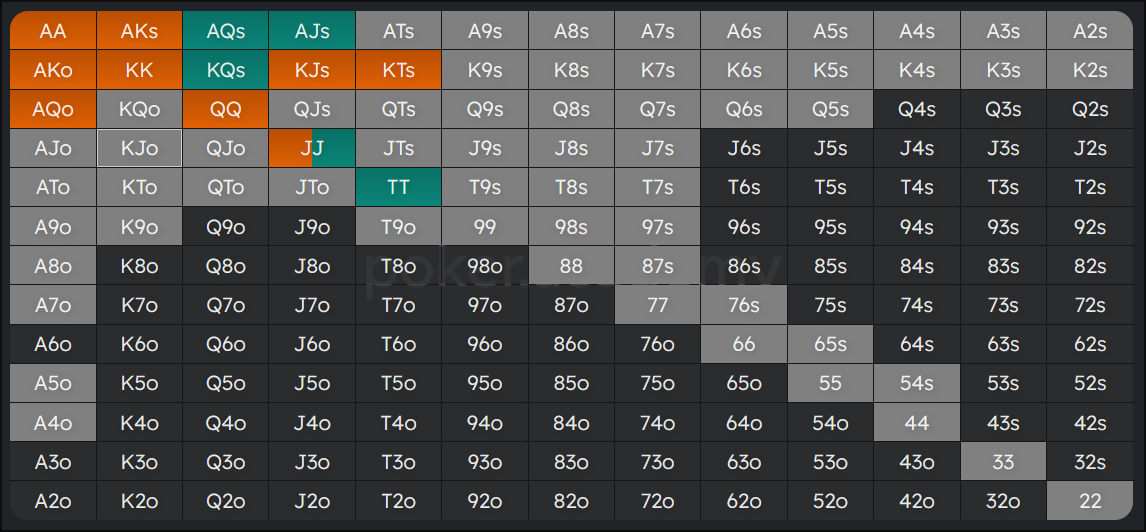Viewport: 1146px width, 532px height.
Task: Select the QQ pocket queens cell
Action: click(x=226, y=109)
